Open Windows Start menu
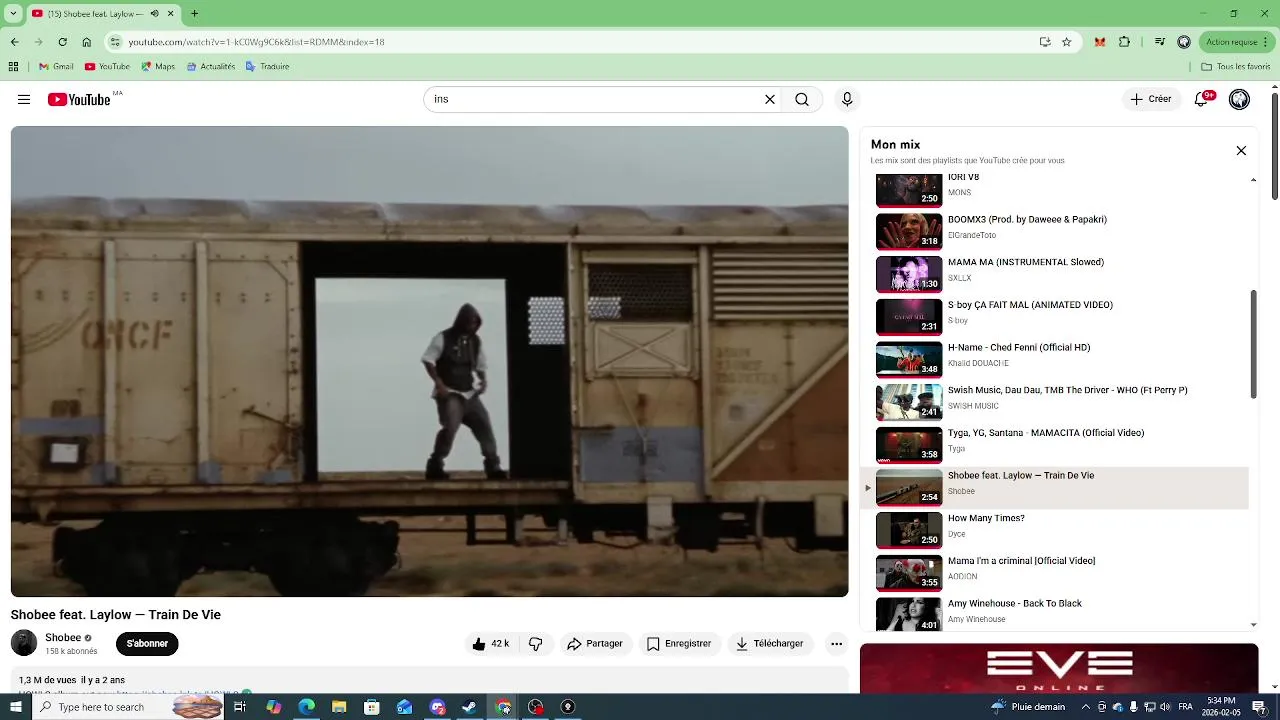This screenshot has height=720, width=1280. (15, 707)
